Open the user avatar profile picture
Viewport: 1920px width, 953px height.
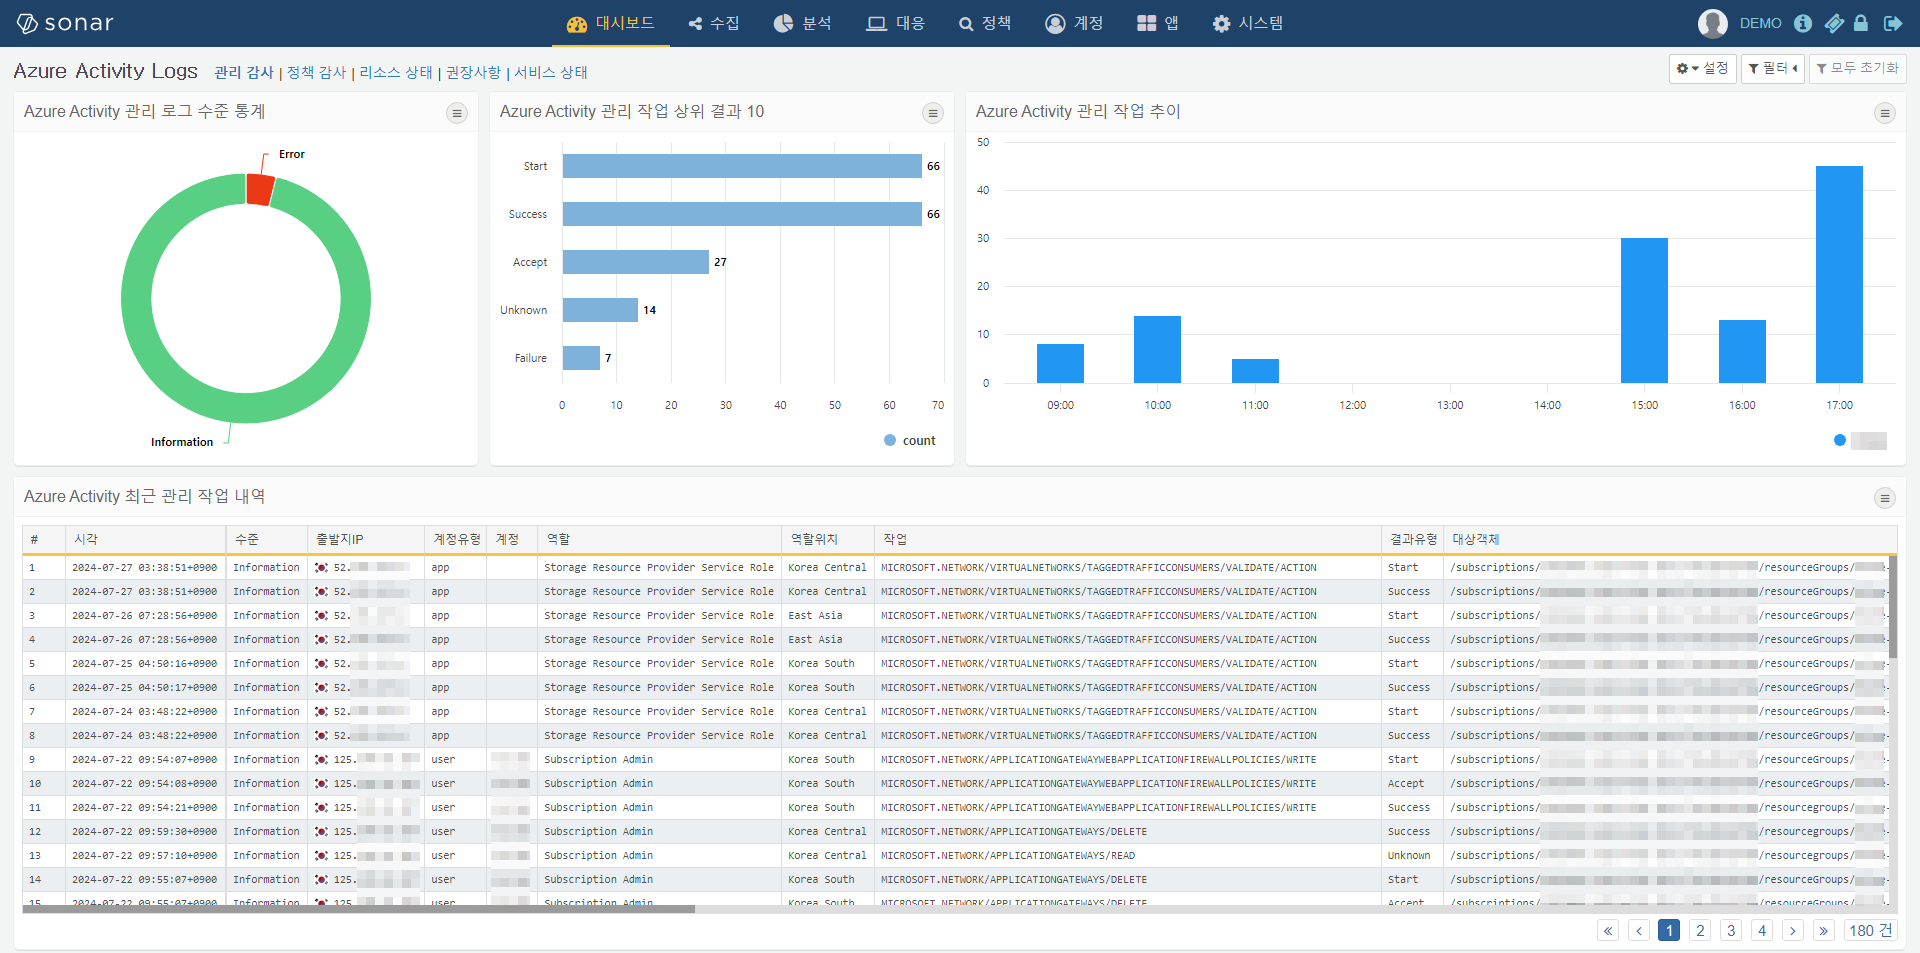pyautogui.click(x=1712, y=23)
